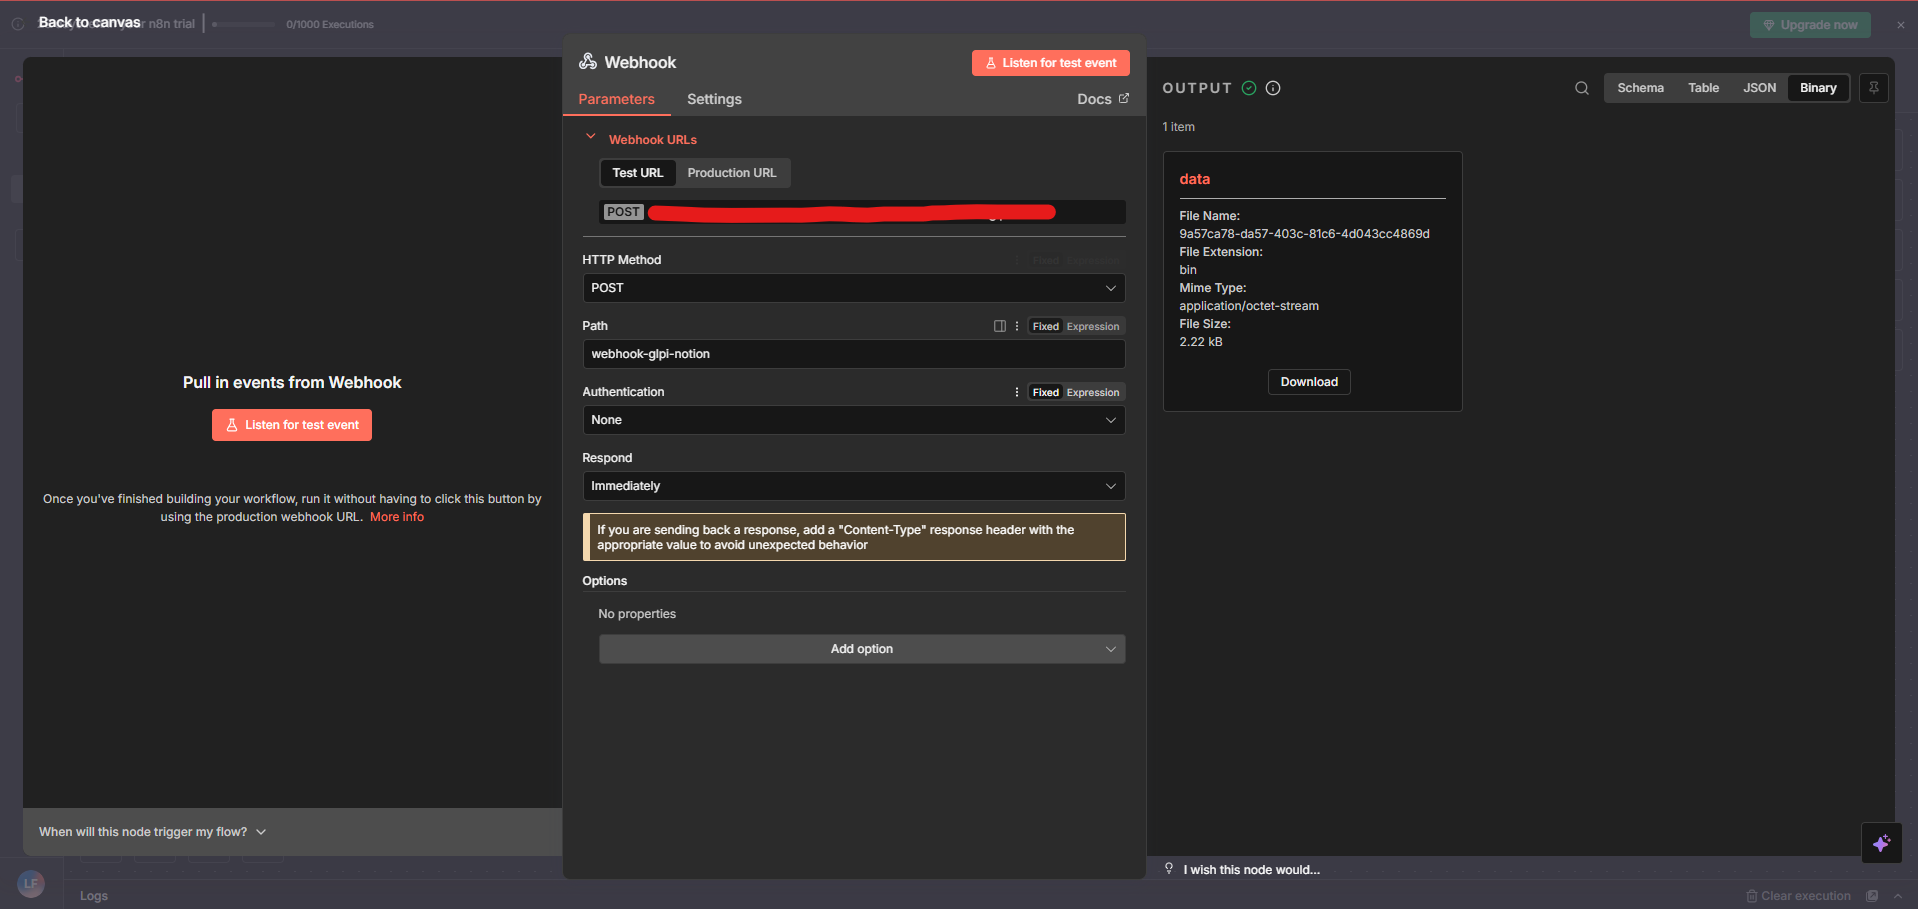Open the More info link
Screen dimensions: 1918x909
point(397,517)
